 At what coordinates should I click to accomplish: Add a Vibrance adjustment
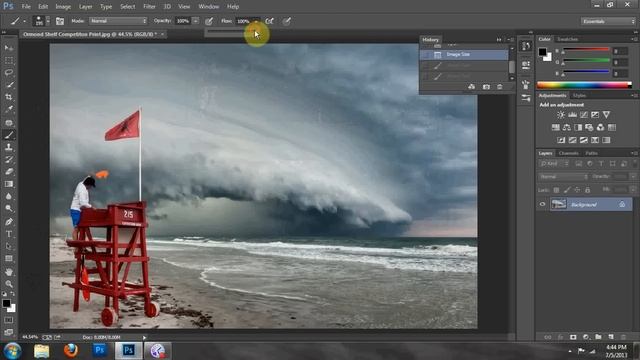(606, 115)
